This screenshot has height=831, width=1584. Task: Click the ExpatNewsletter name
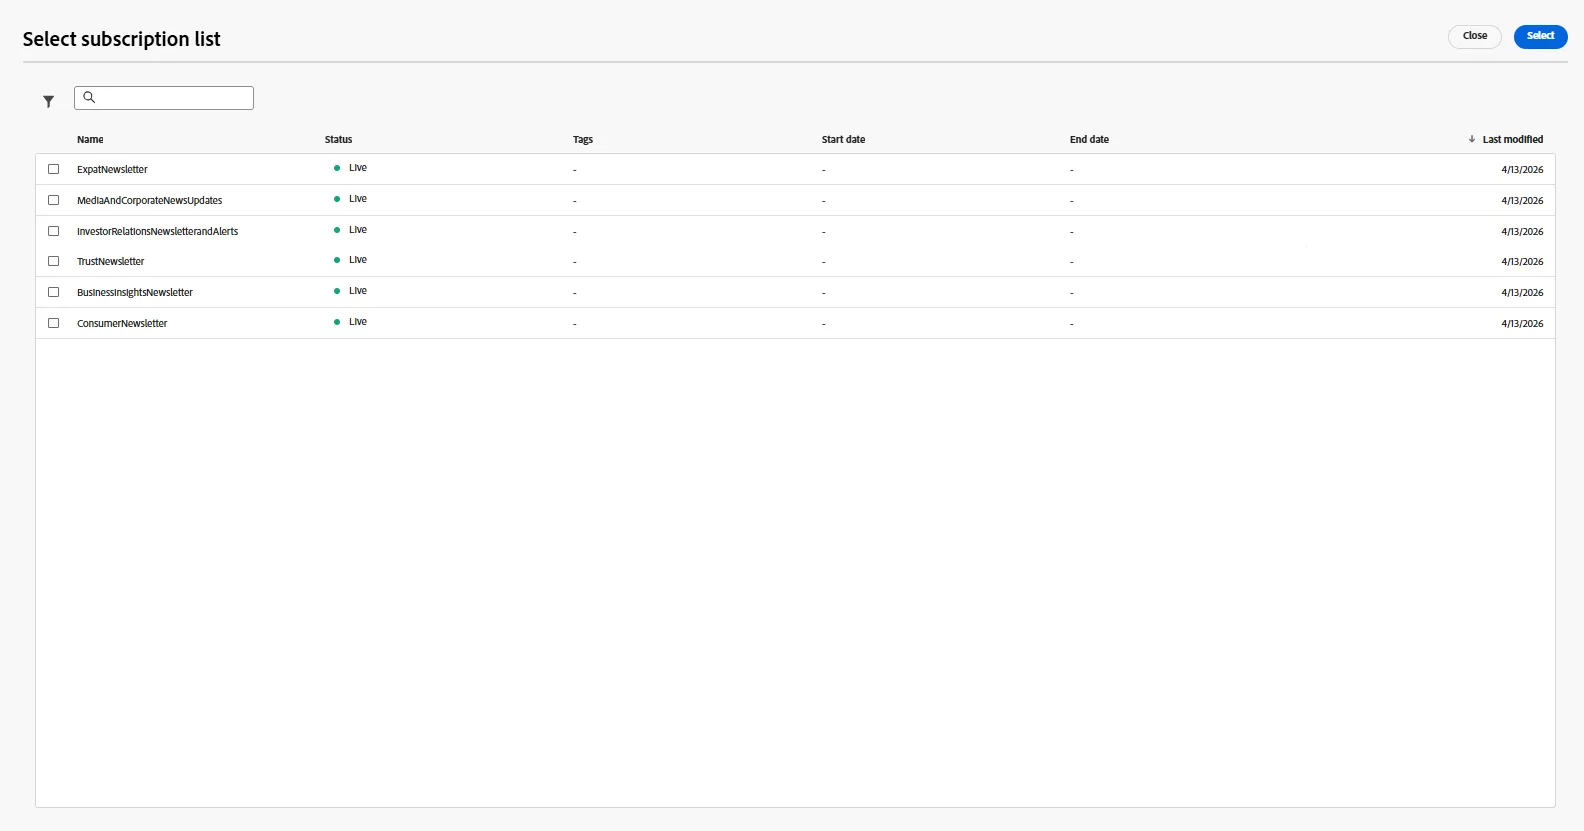click(x=112, y=169)
